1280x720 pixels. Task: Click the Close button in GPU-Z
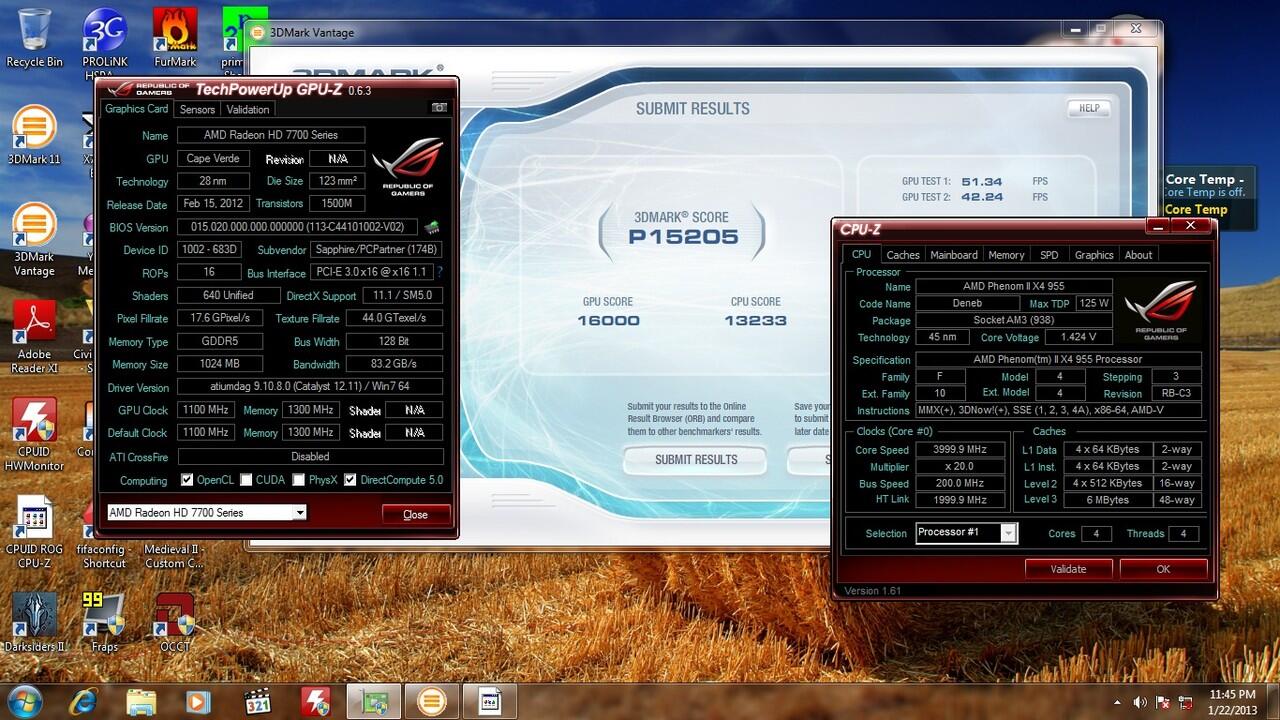pyautogui.click(x=415, y=514)
